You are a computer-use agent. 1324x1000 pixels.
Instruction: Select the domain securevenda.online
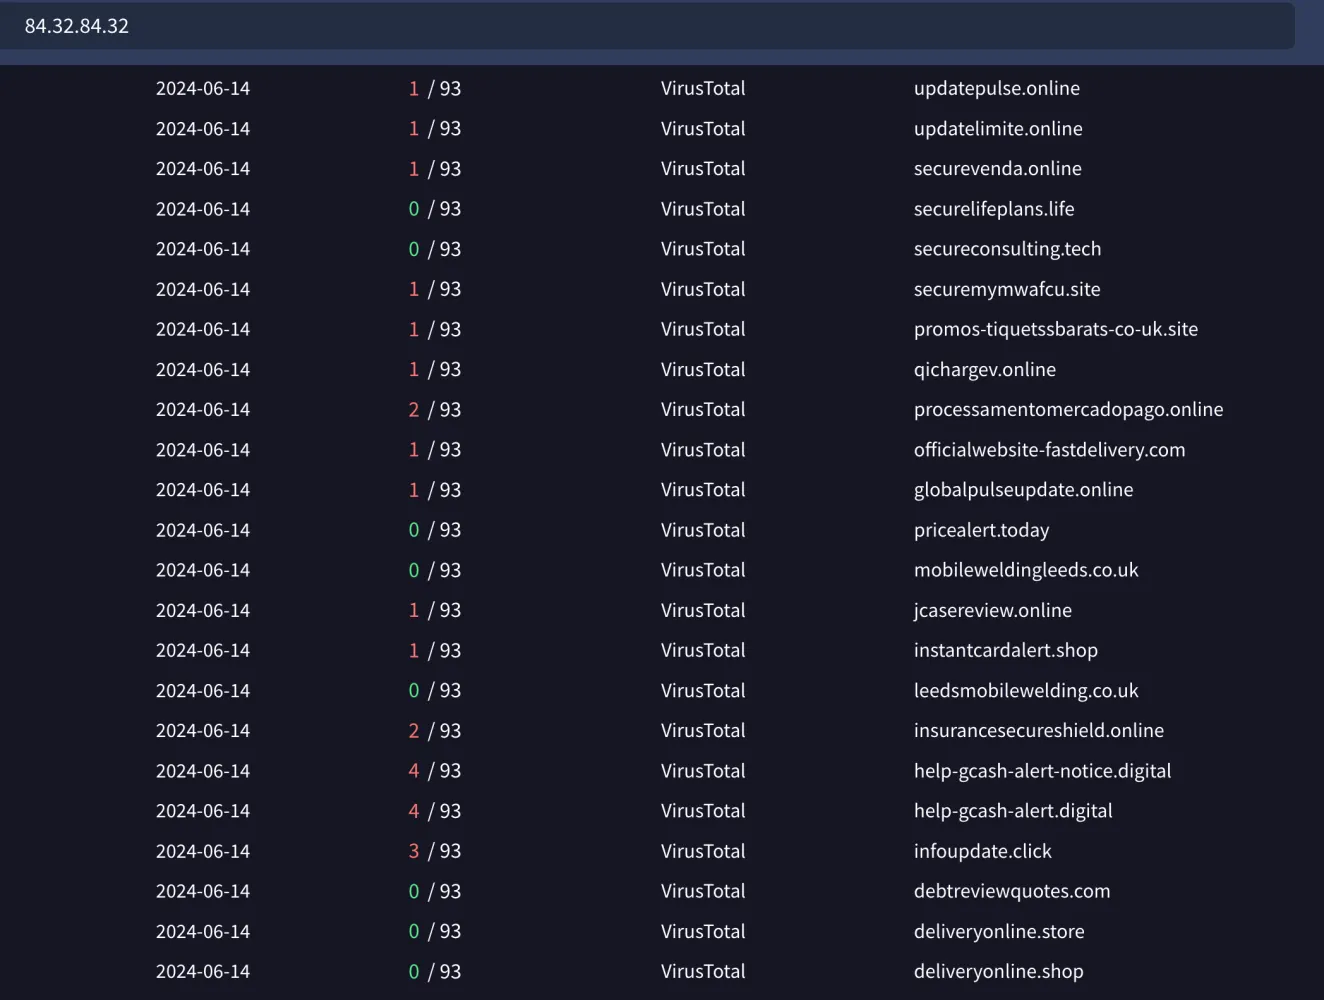pos(998,168)
